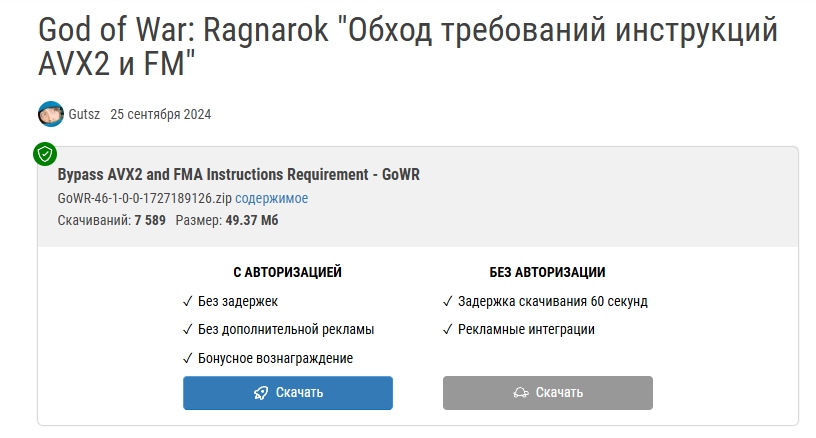Click the publication date "25 сентября 2024"
This screenshot has height=438, width=816.
[161, 114]
